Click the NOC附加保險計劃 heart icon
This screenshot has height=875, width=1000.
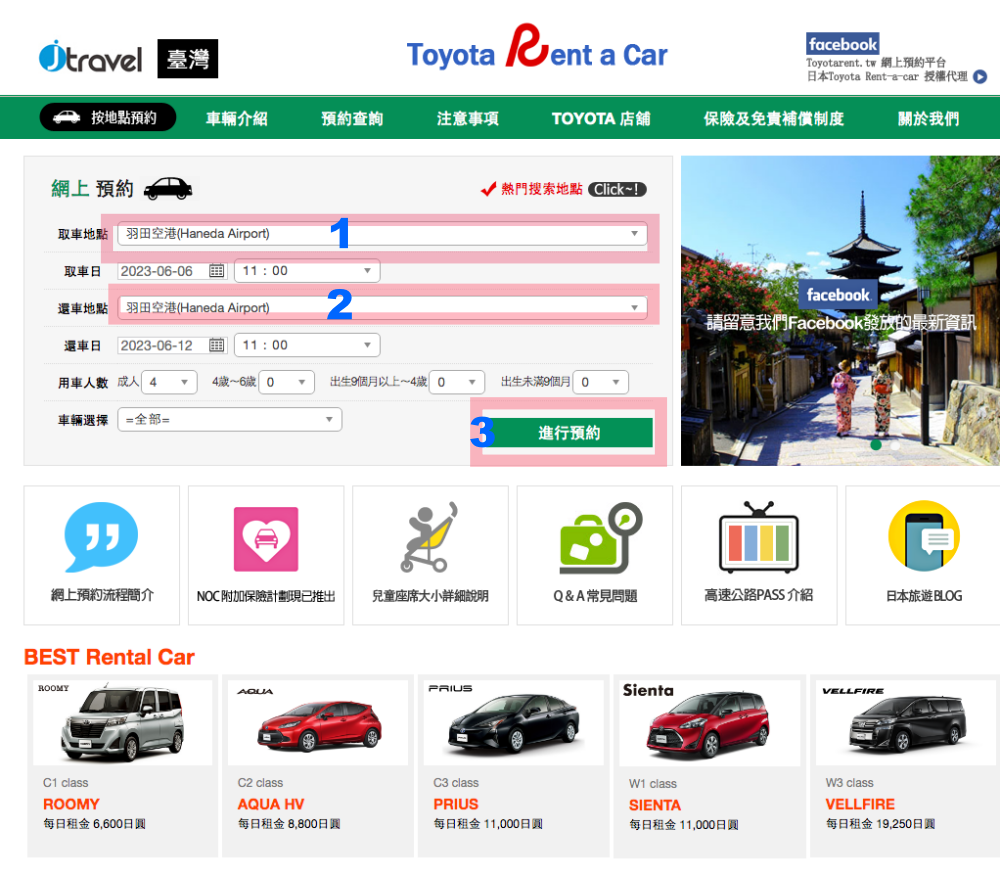[x=265, y=540]
